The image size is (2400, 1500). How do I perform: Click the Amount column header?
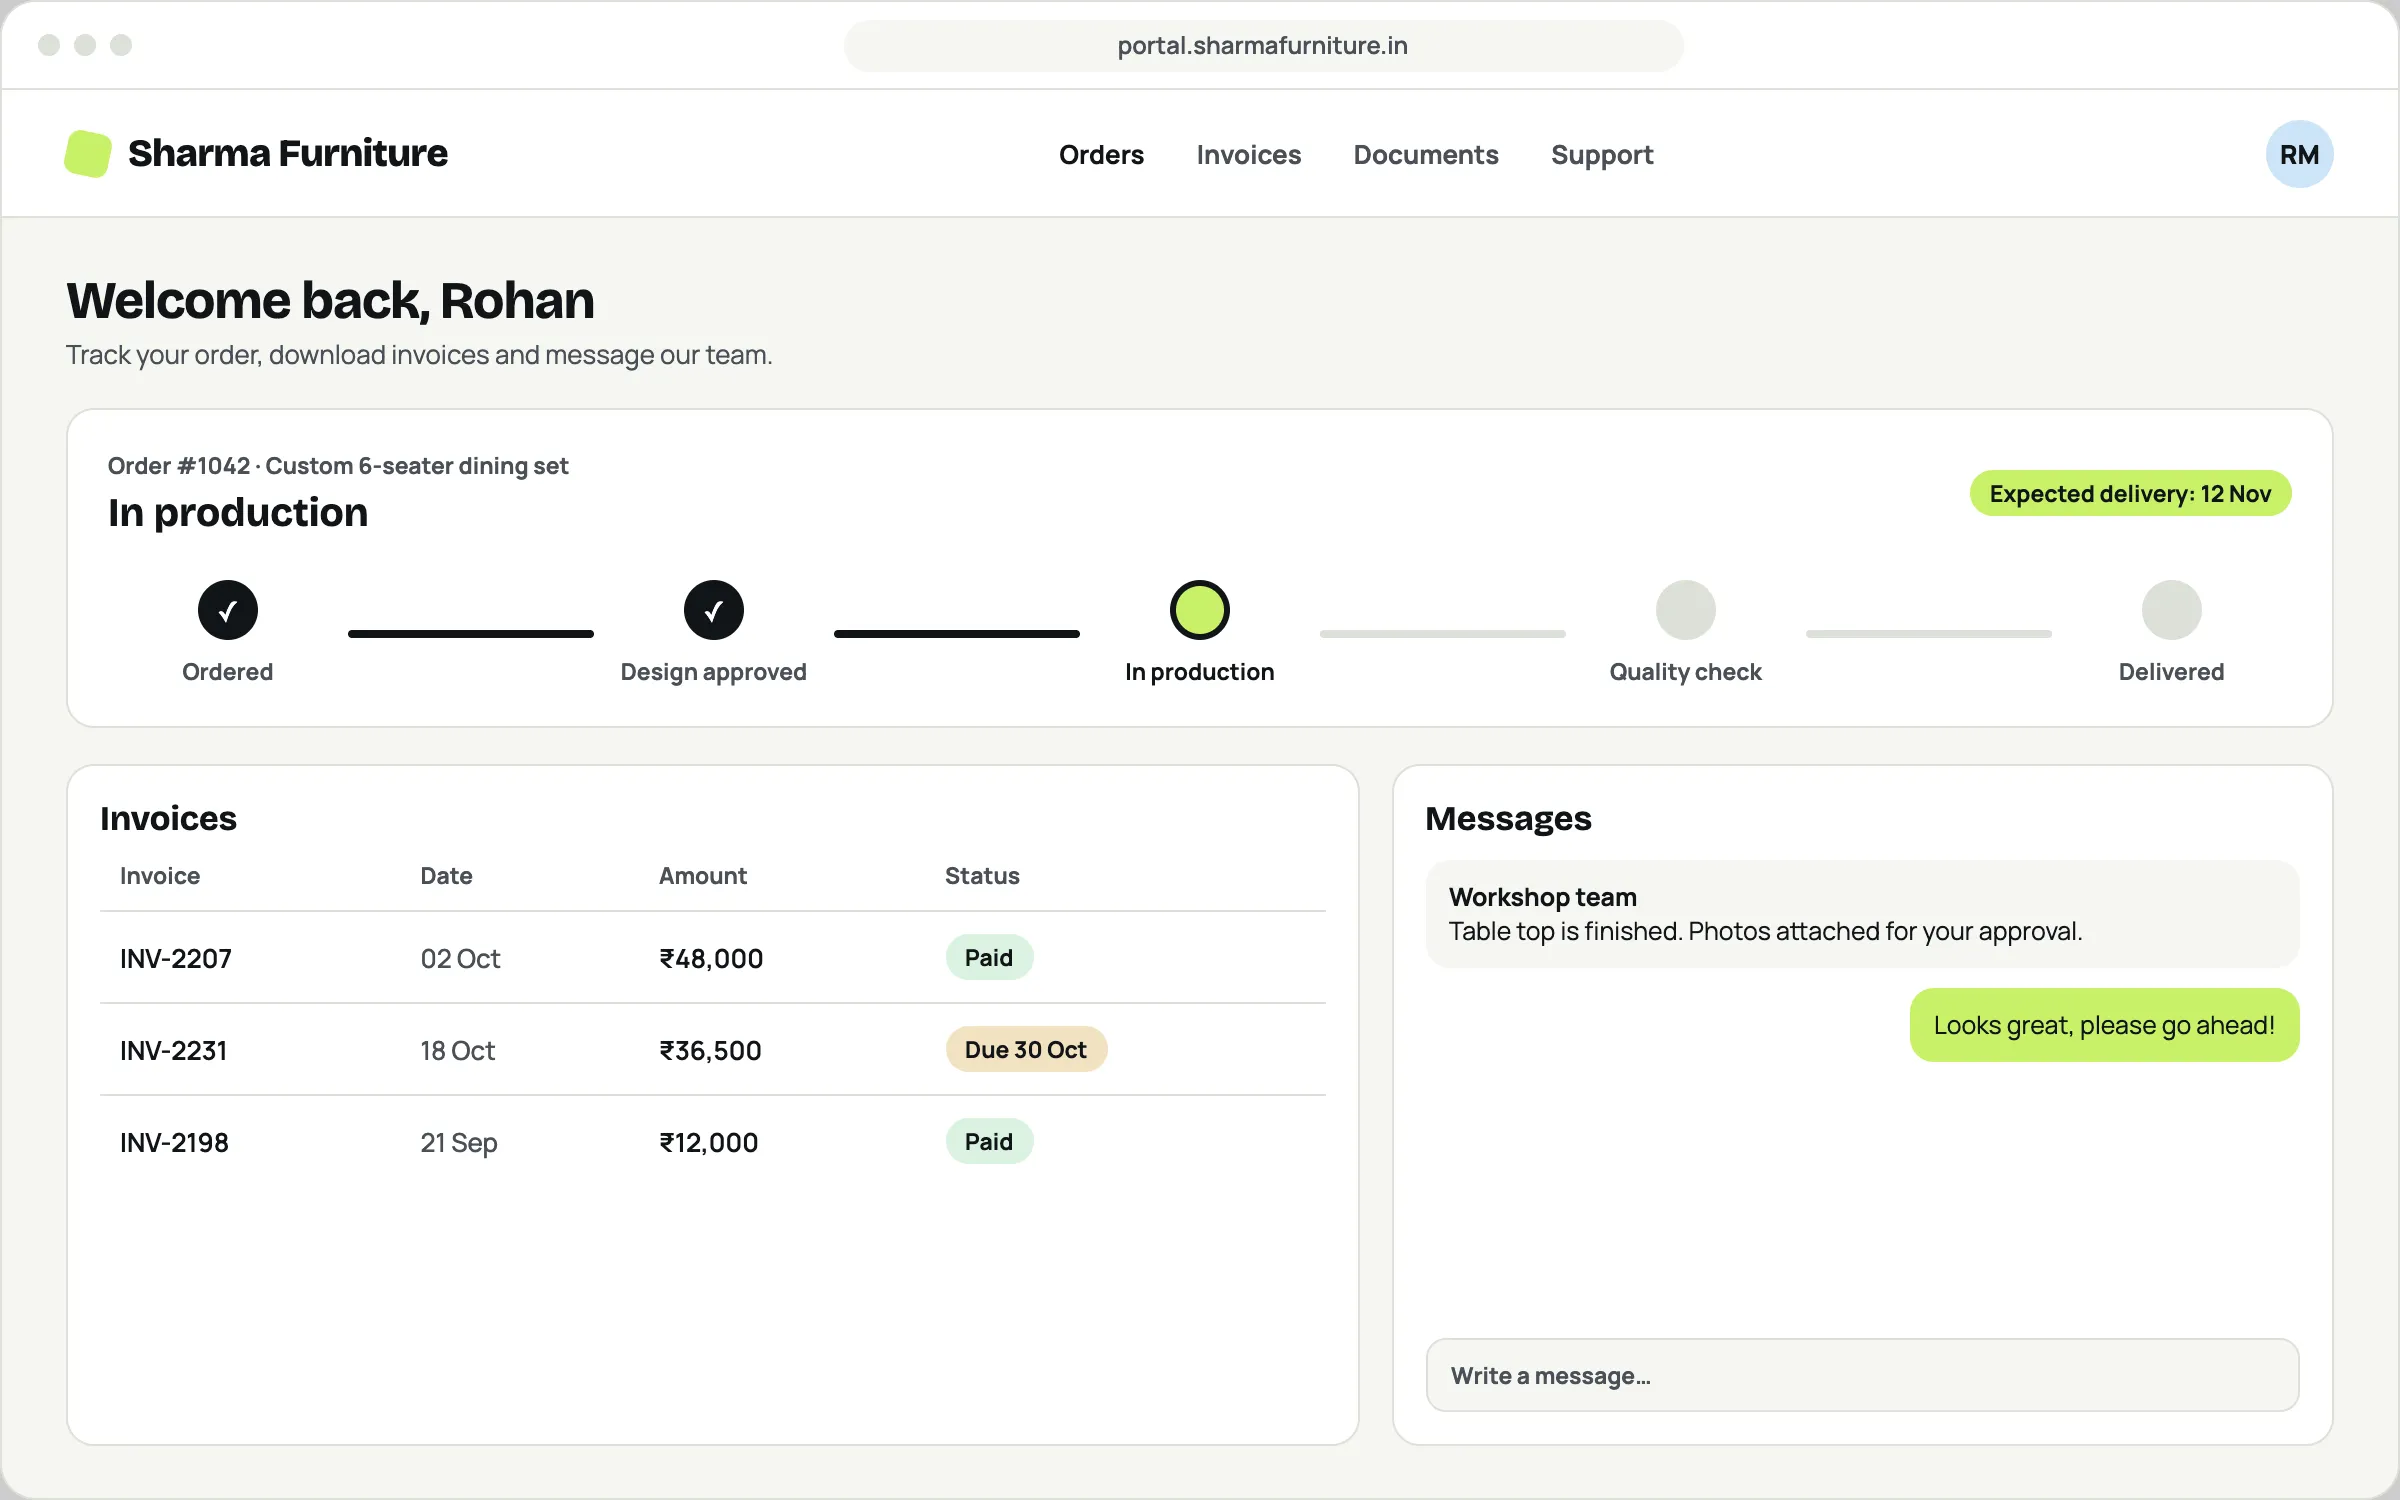703,876
